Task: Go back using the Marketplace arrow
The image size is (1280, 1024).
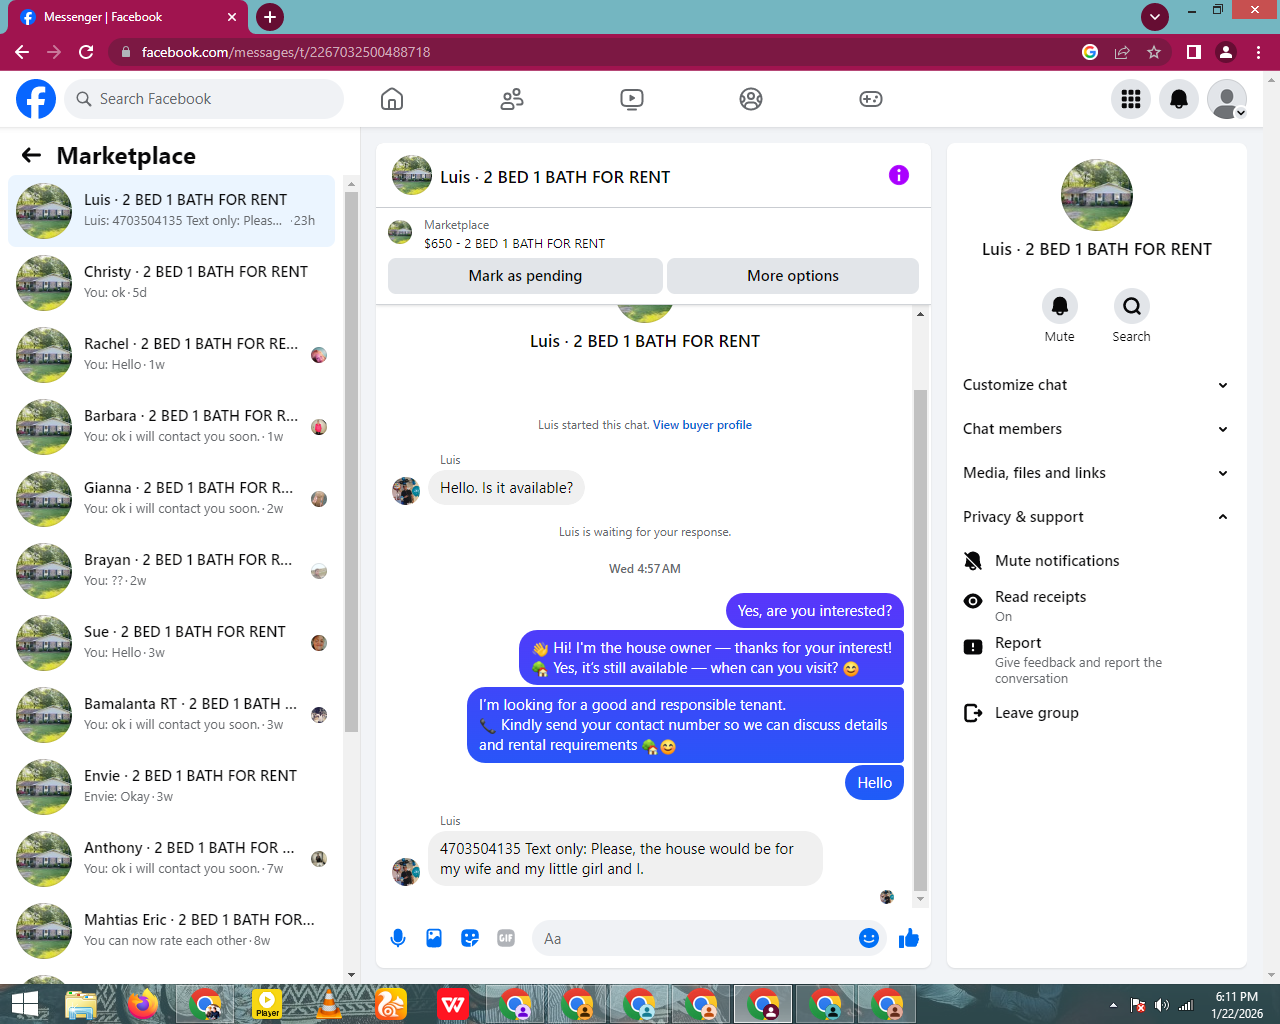Action: (31, 155)
